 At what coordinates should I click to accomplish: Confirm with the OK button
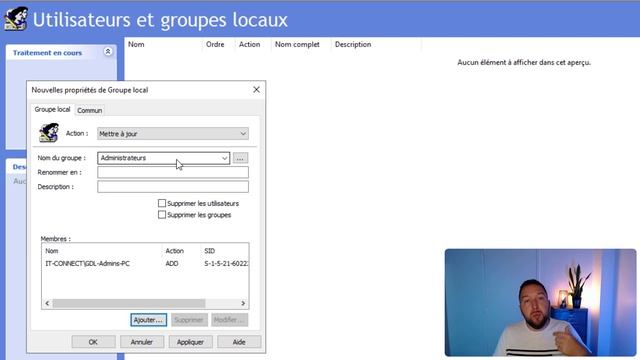(x=93, y=342)
